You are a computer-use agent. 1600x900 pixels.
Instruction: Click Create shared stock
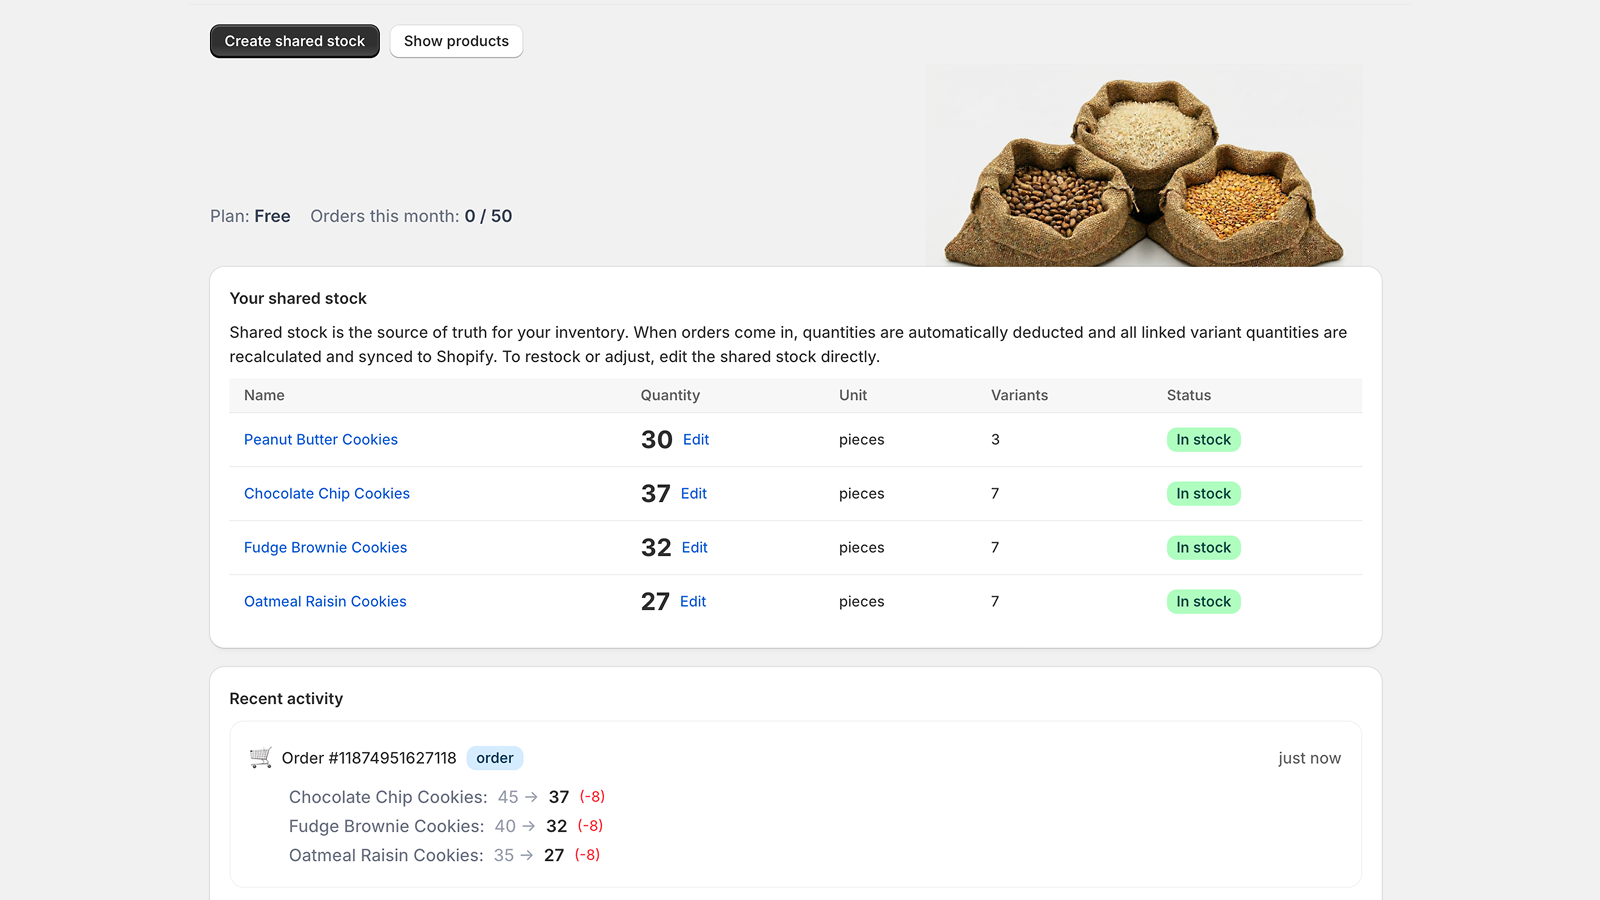coord(294,41)
